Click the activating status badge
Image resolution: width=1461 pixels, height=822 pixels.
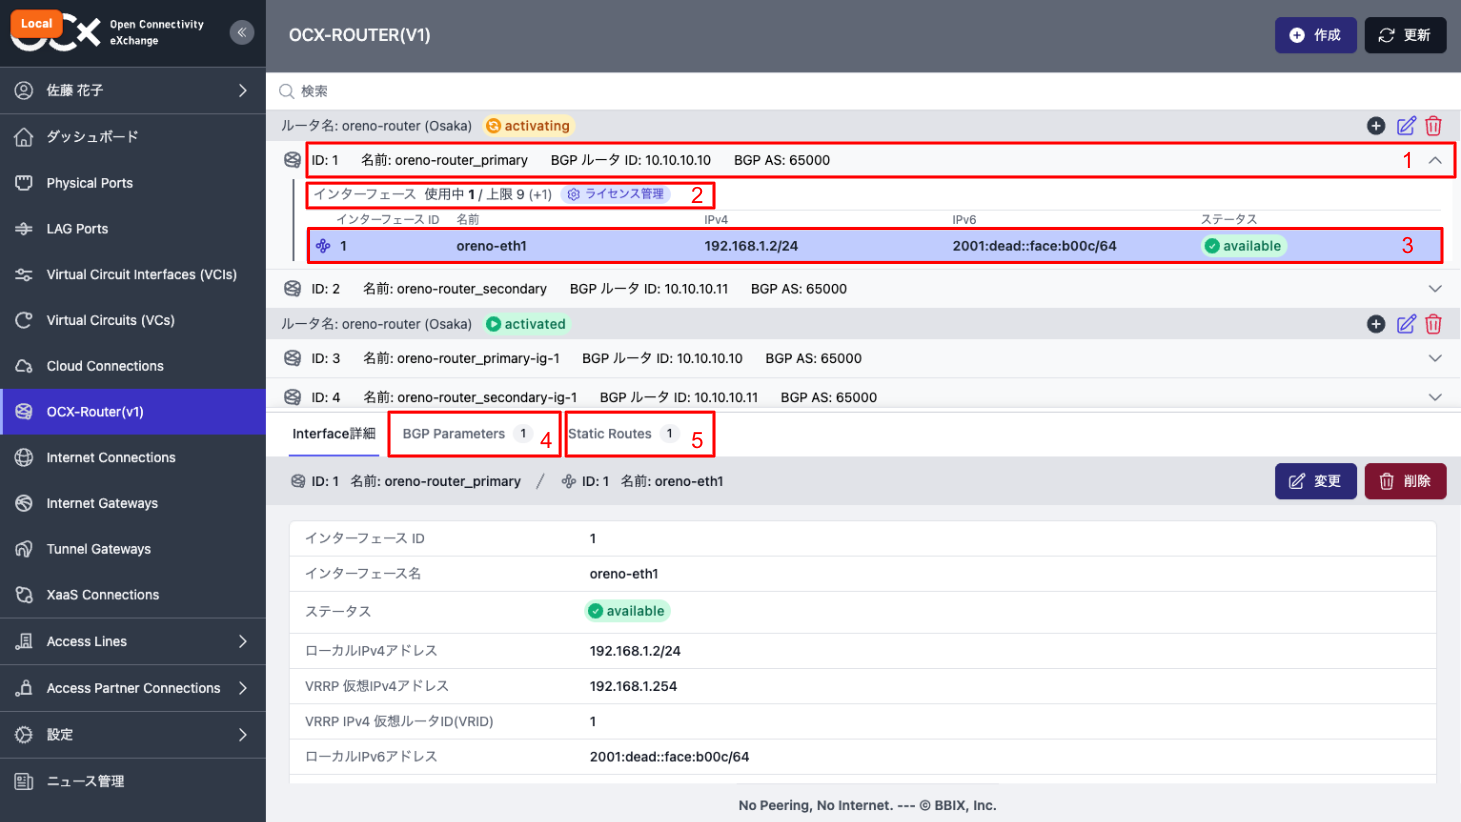527,126
